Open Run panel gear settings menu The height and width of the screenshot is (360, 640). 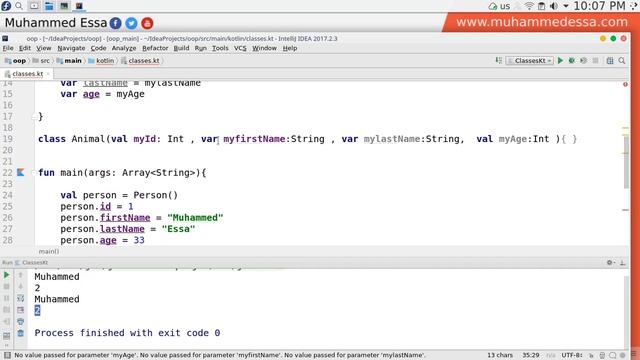point(610,262)
